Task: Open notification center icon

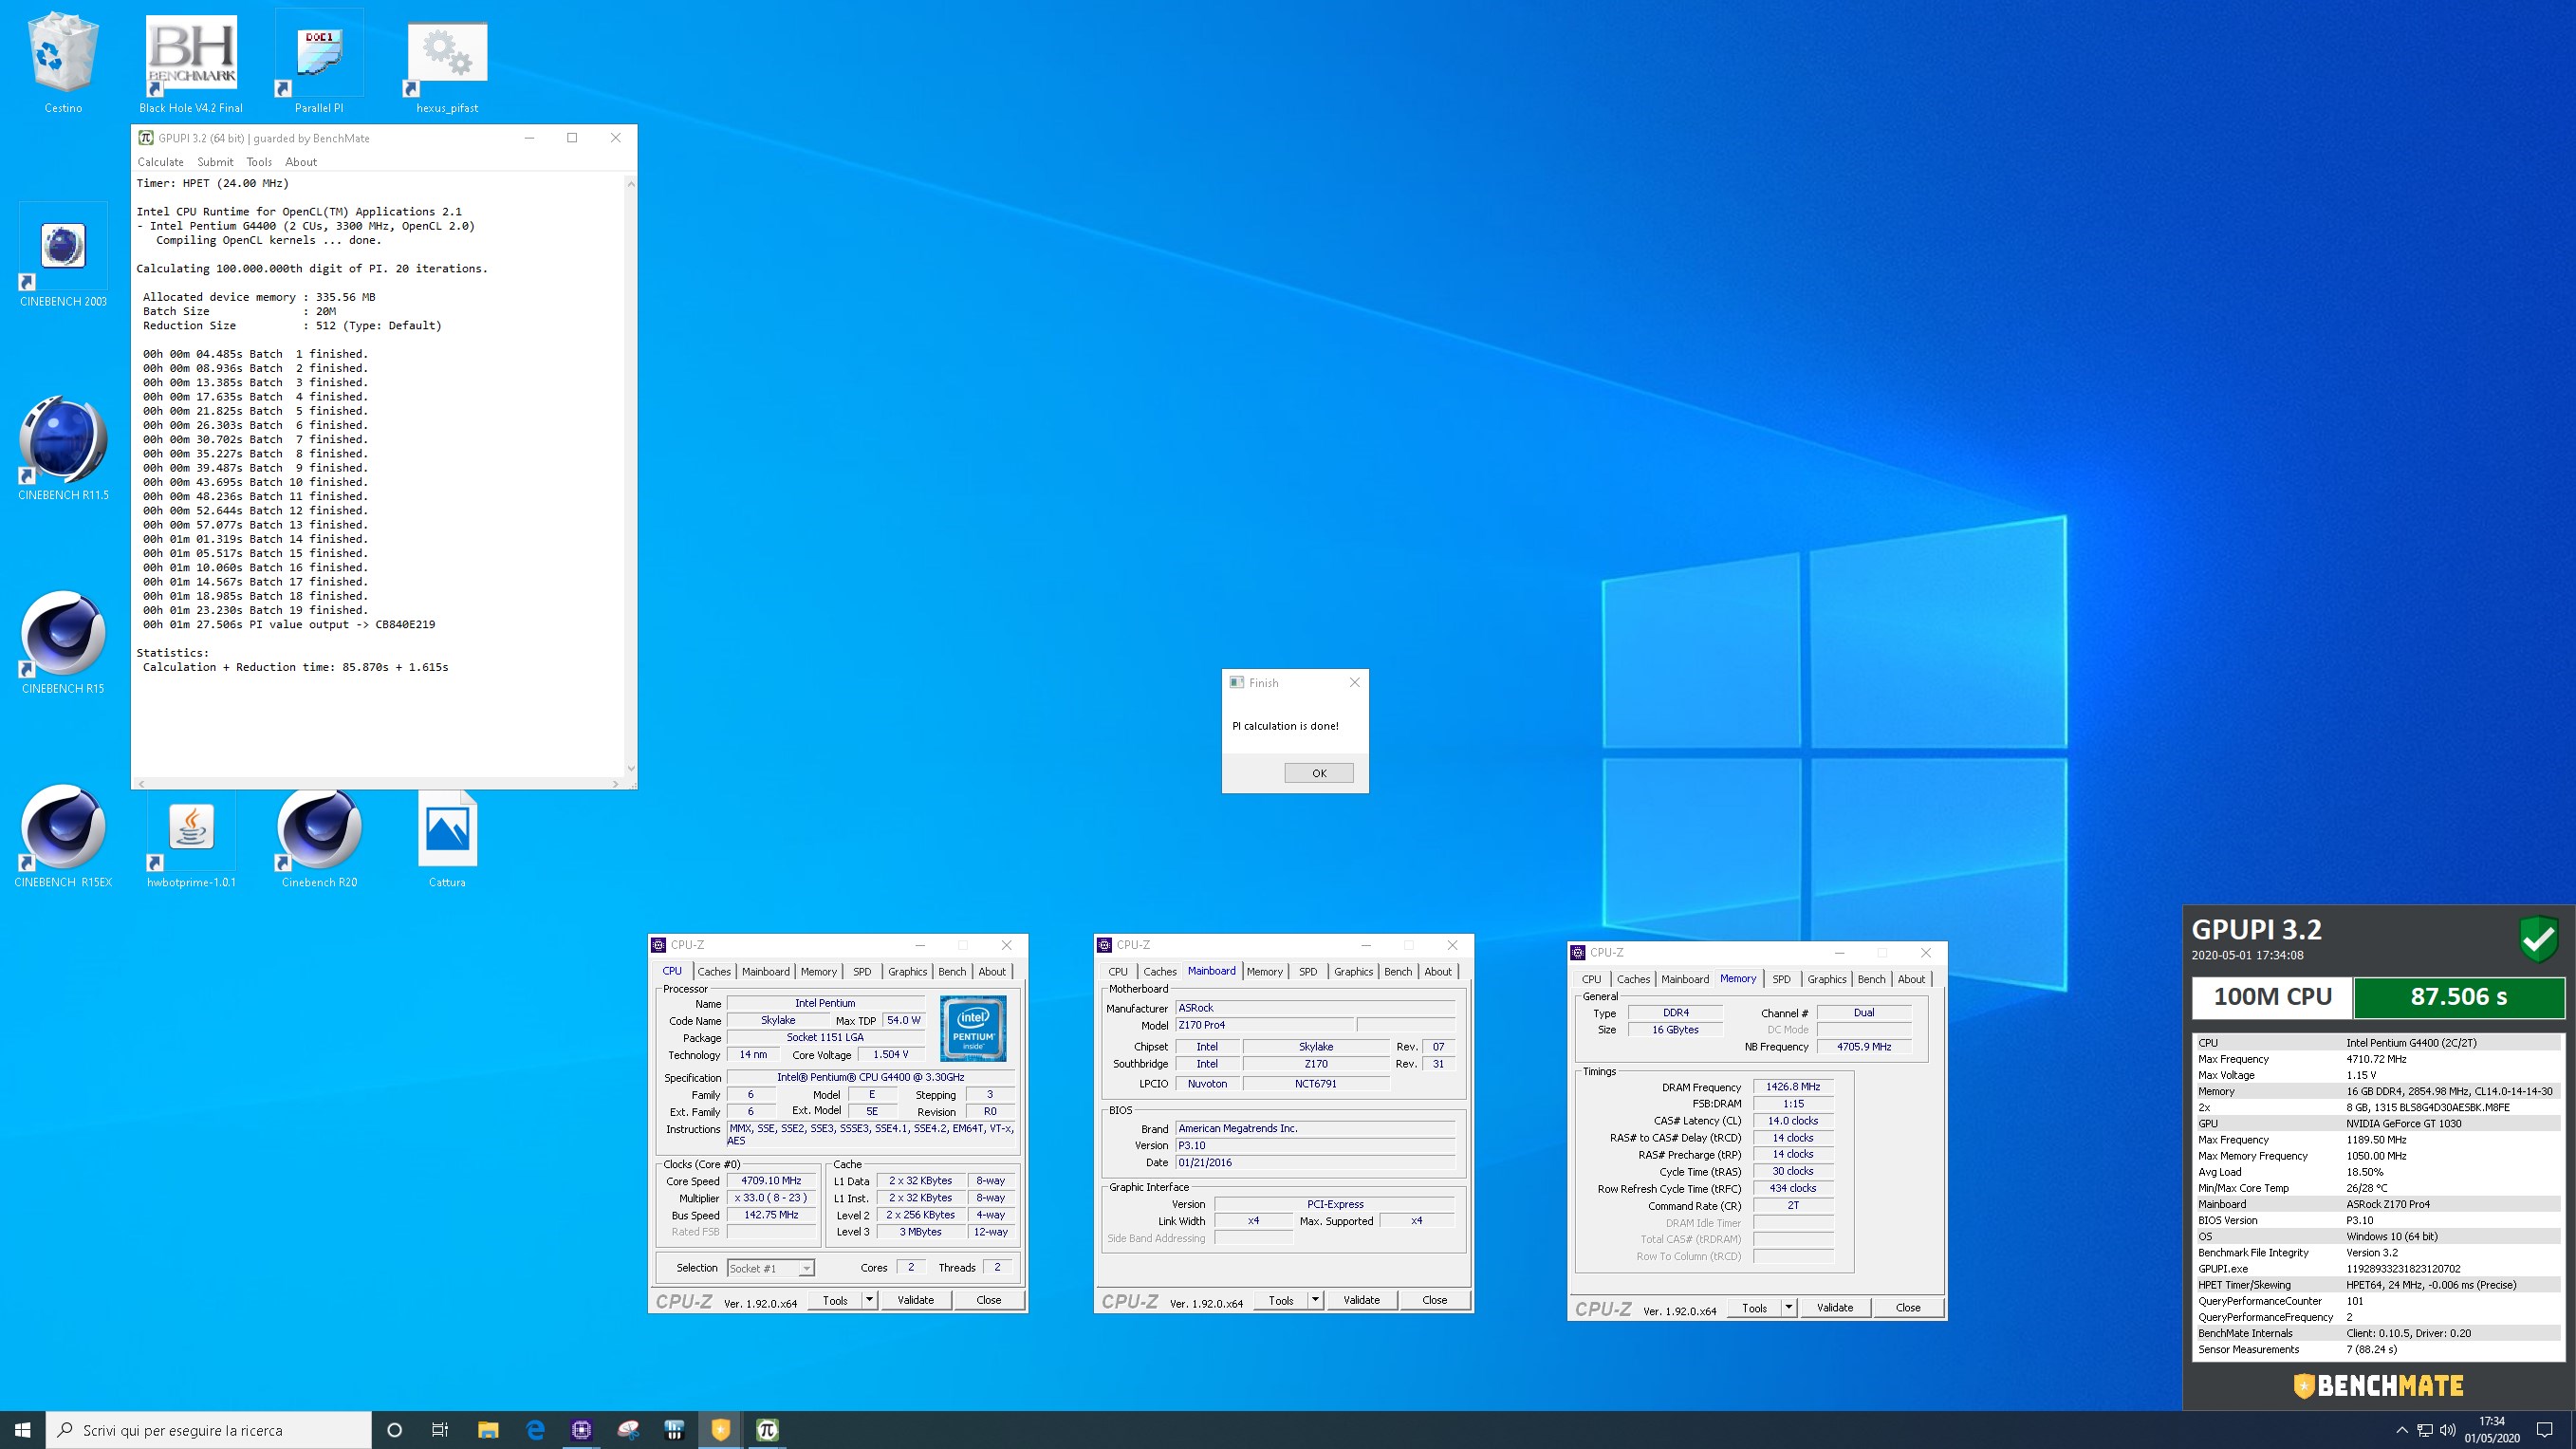Action: 2545,1430
